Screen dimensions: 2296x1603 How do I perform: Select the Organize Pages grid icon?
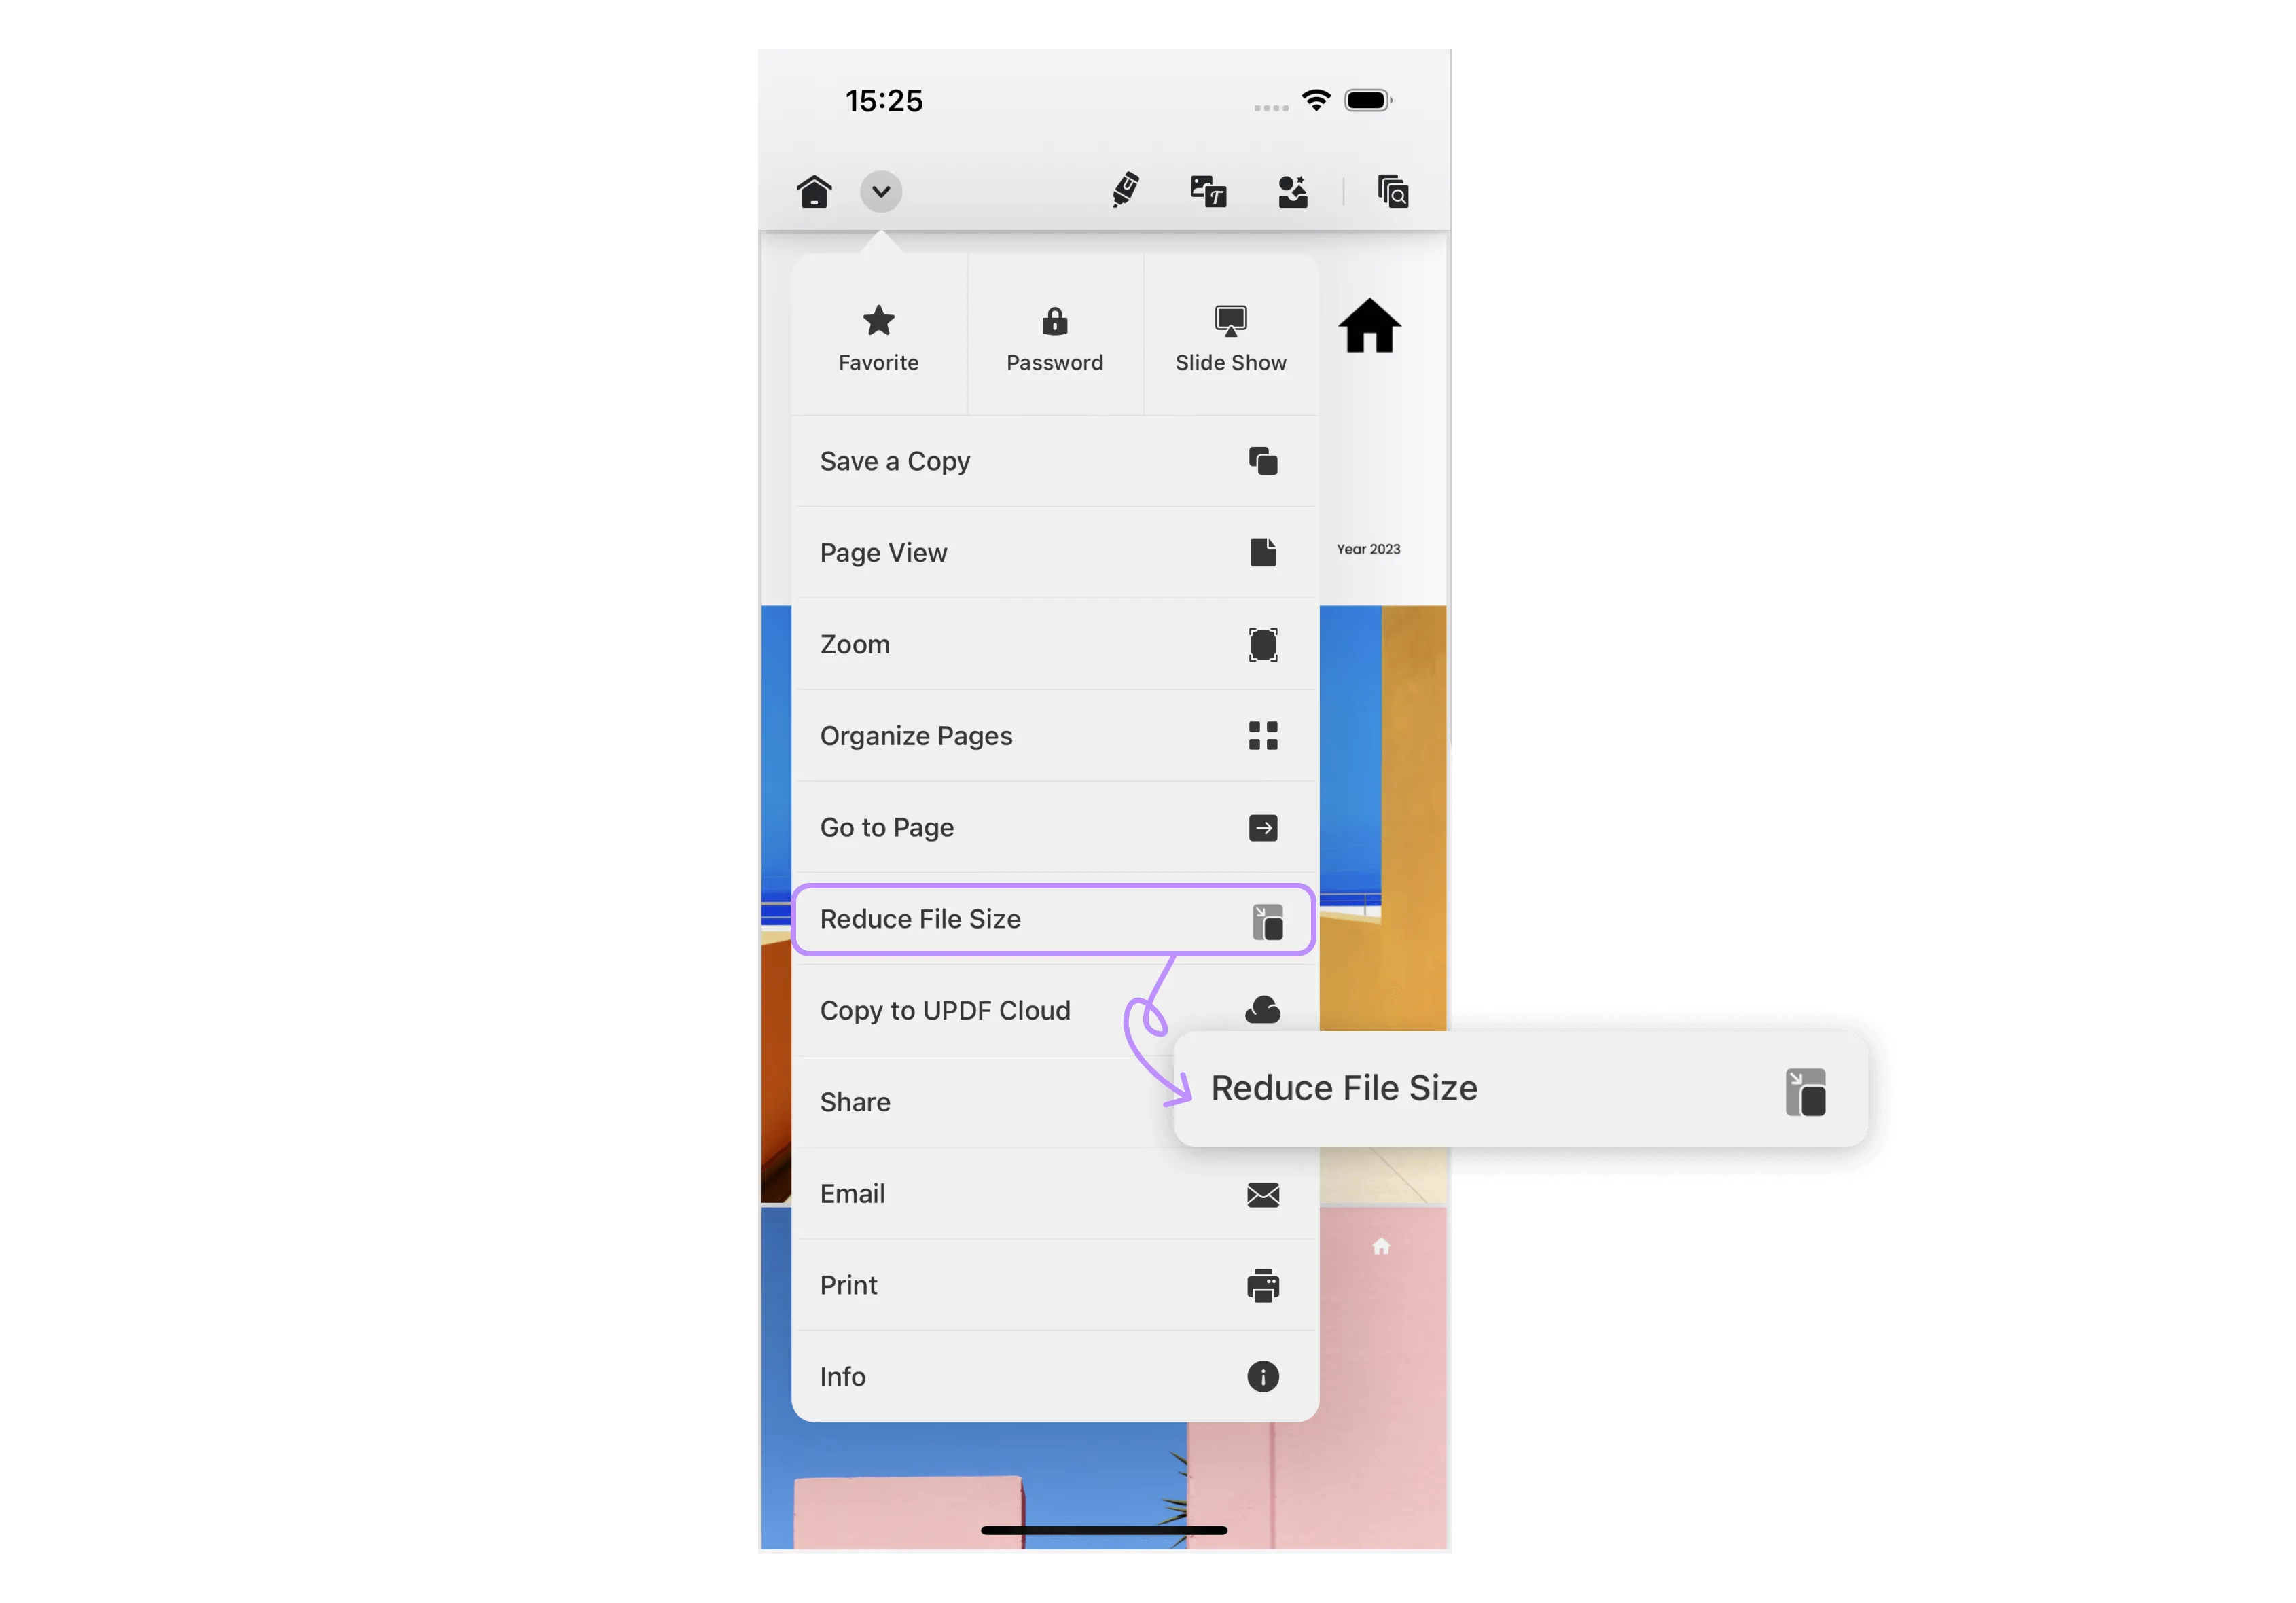tap(1263, 734)
